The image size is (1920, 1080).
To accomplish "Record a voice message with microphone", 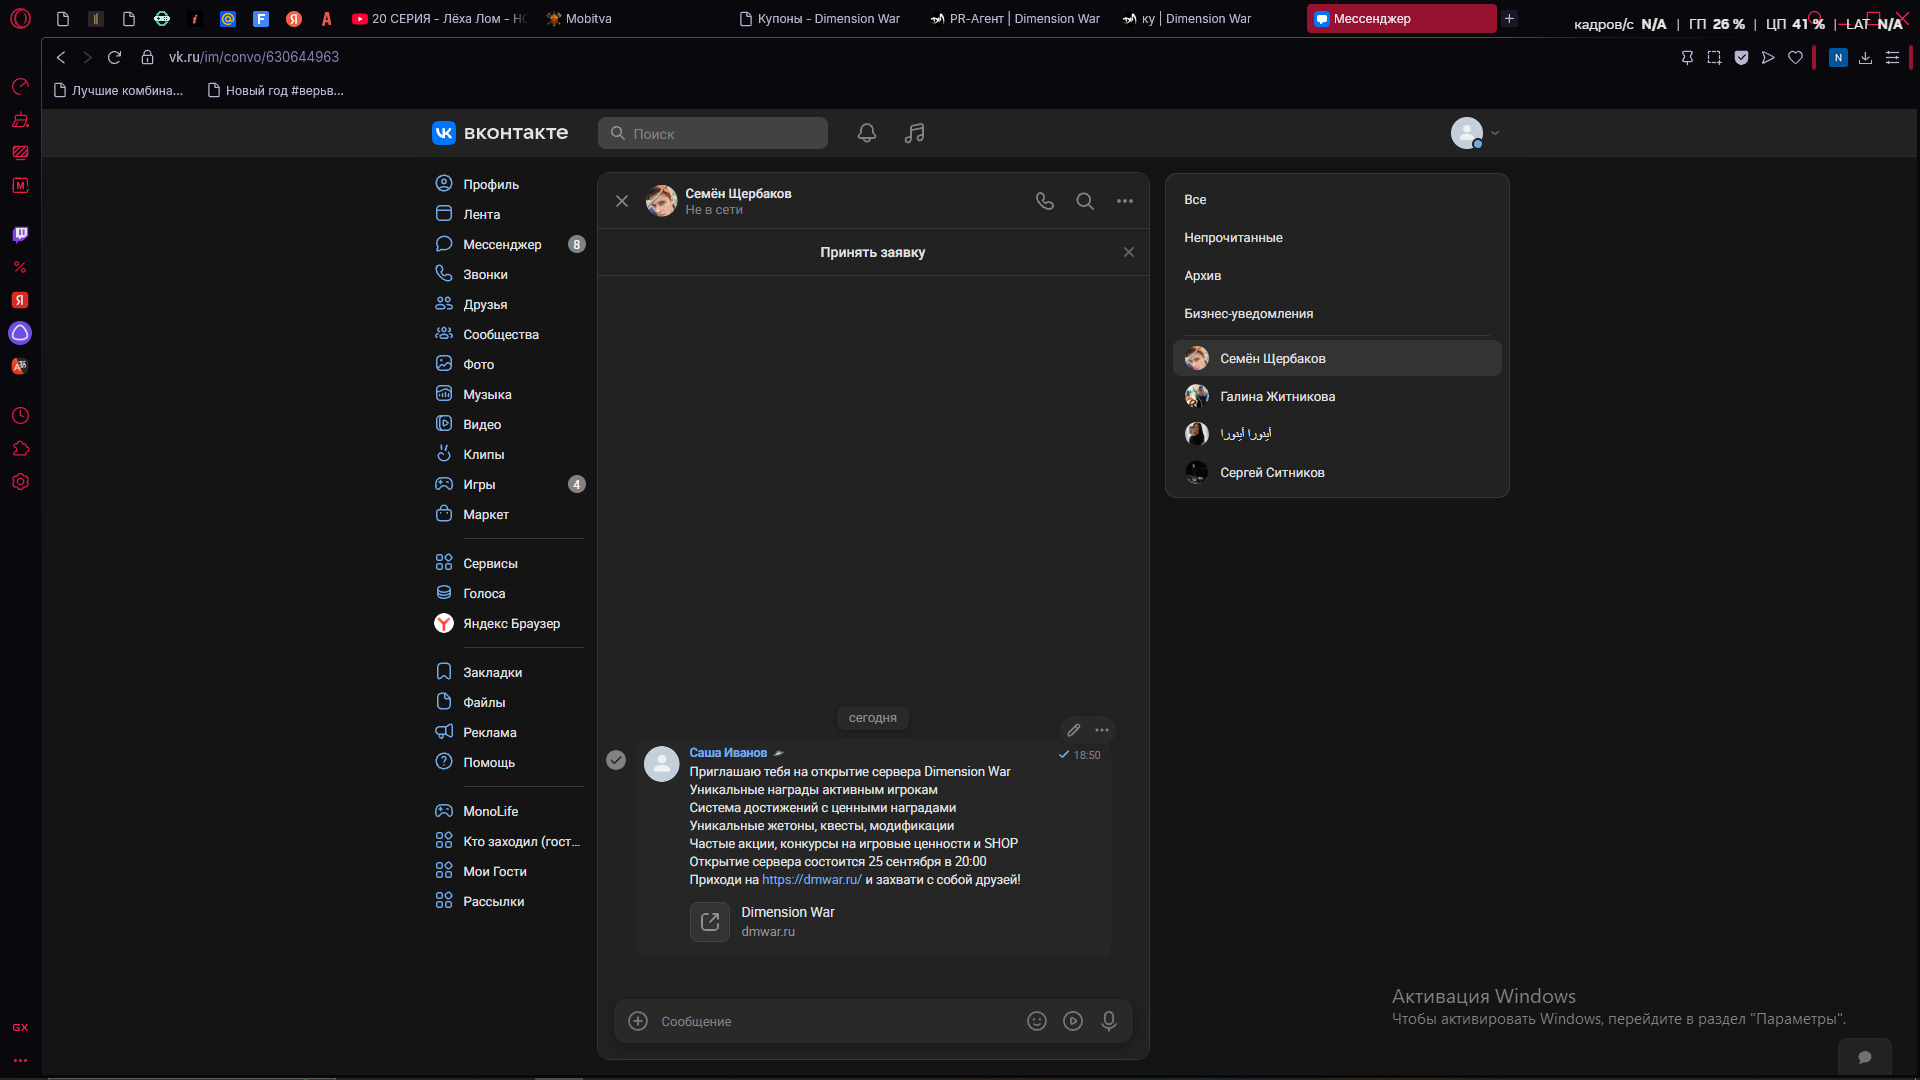I will 1109,1021.
